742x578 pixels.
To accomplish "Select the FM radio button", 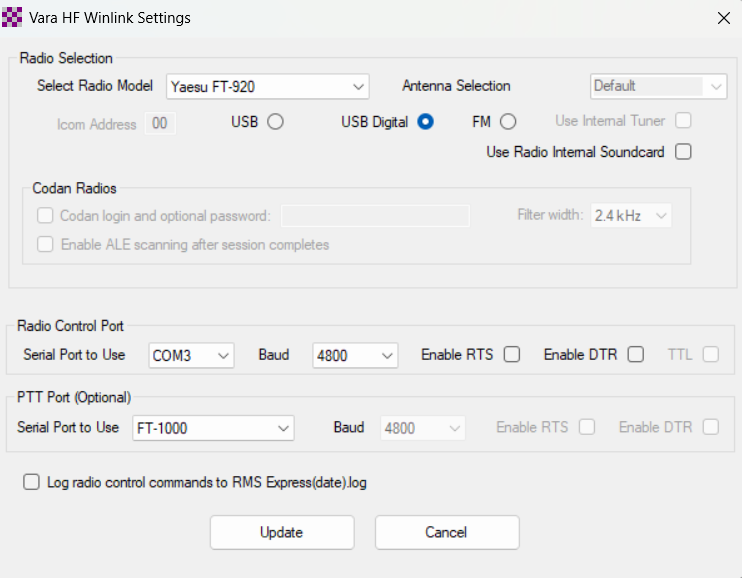I will tap(508, 122).
